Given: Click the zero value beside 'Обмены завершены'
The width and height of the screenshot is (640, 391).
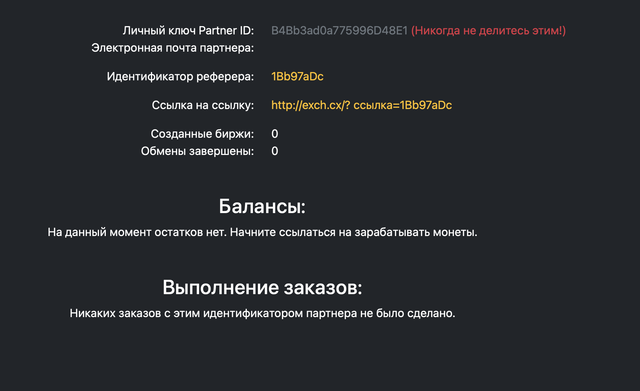Looking at the screenshot, I should pos(275,151).
